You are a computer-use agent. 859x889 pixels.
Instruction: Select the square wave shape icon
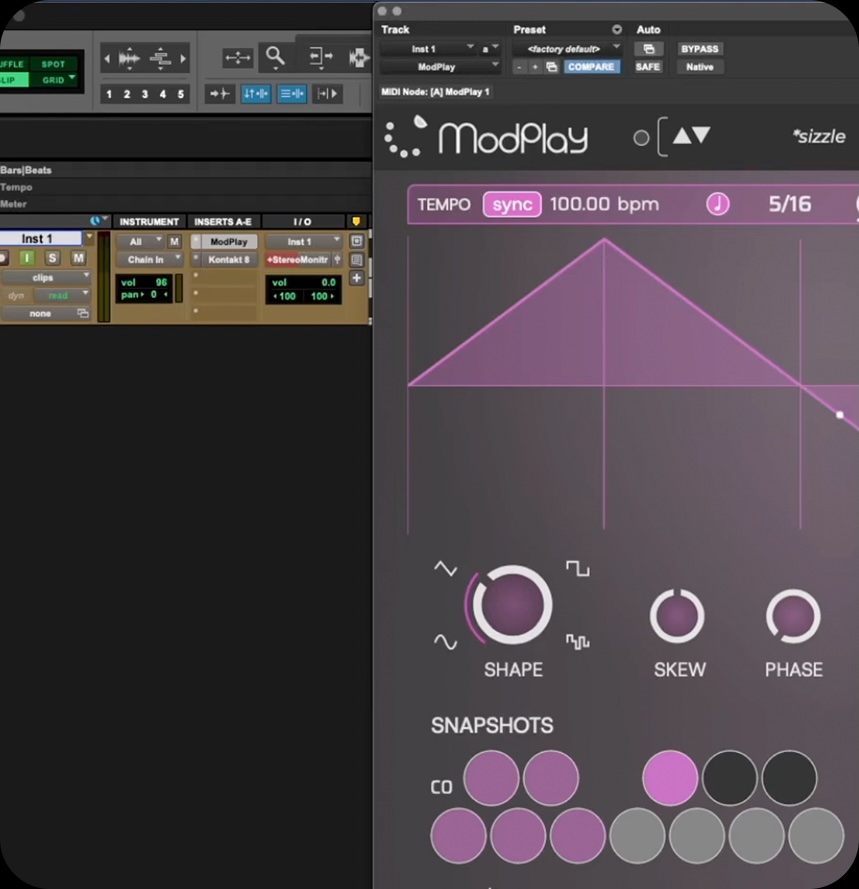click(x=578, y=569)
